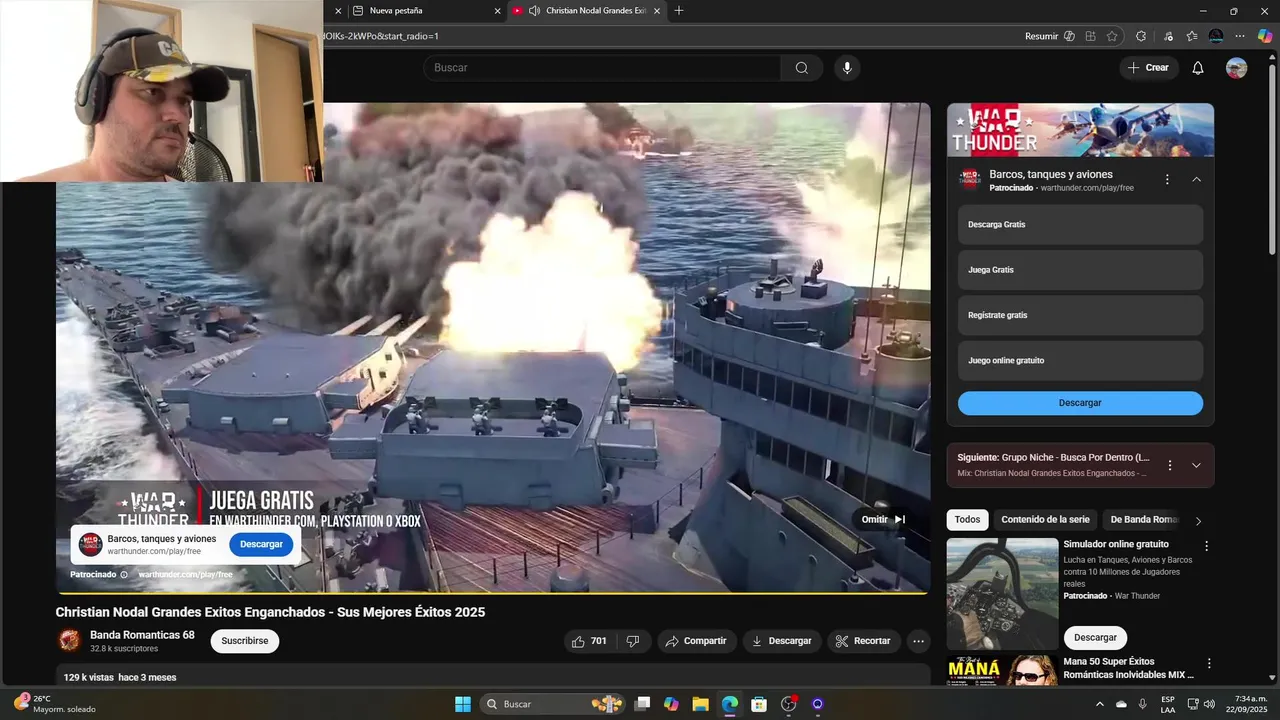Viewport: 1280px width, 720px height.
Task: Open warthunder.com/play/free link on video overlay
Action: coord(185,575)
